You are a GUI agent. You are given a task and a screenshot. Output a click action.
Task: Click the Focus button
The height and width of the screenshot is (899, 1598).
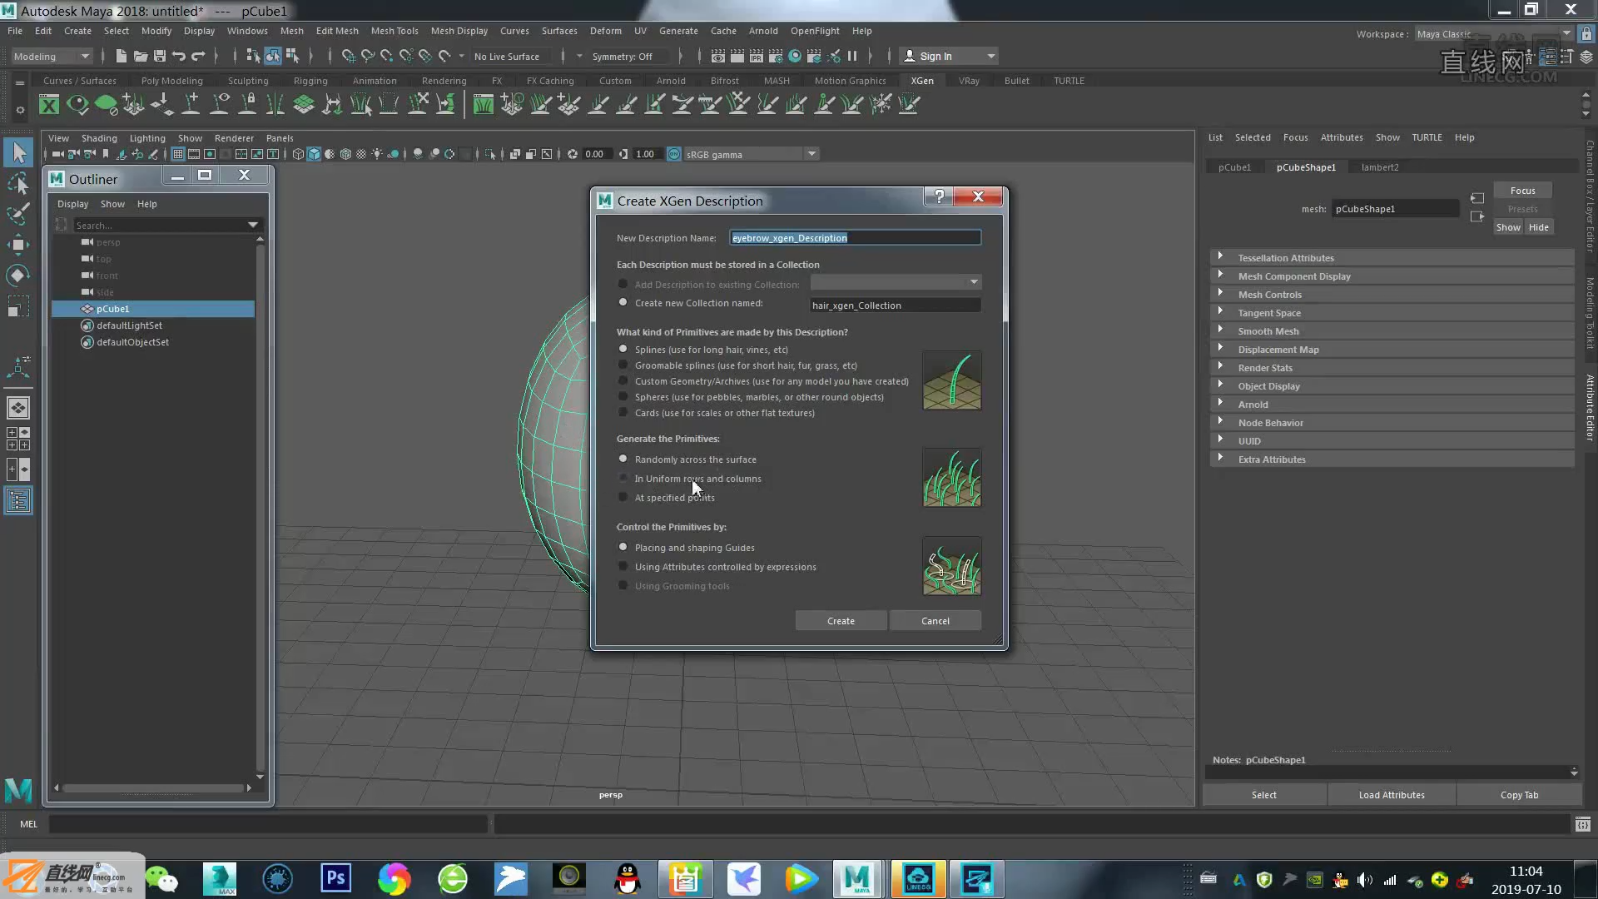[1522, 190]
